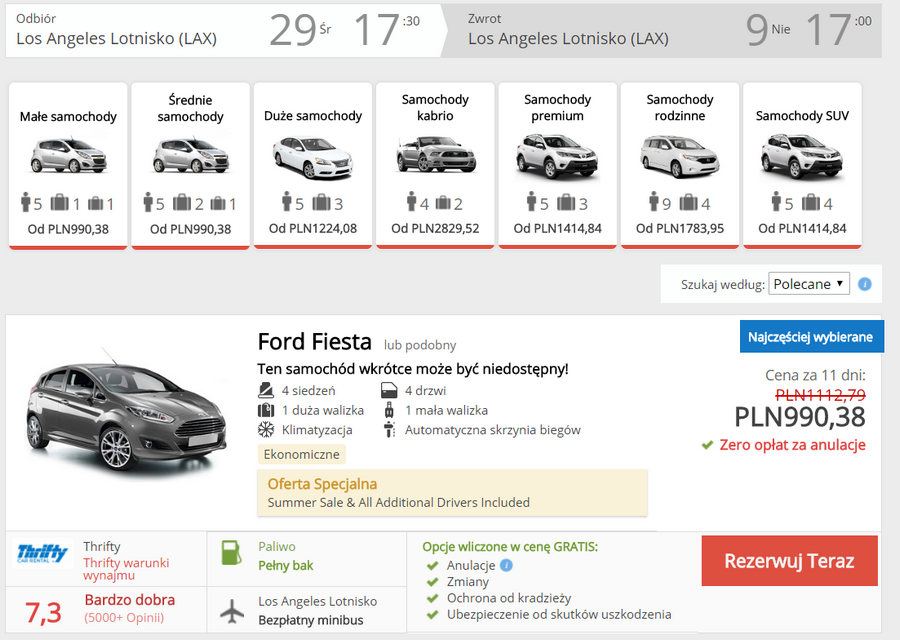
Task: Click the luggage icon in Samochody premium card
Action: 566,202
